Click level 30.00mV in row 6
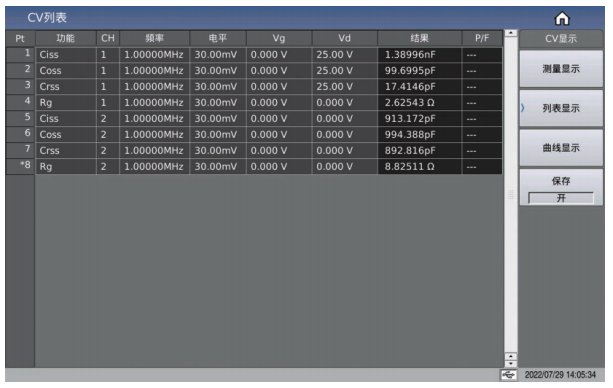The height and width of the screenshot is (388, 613). (x=218, y=135)
